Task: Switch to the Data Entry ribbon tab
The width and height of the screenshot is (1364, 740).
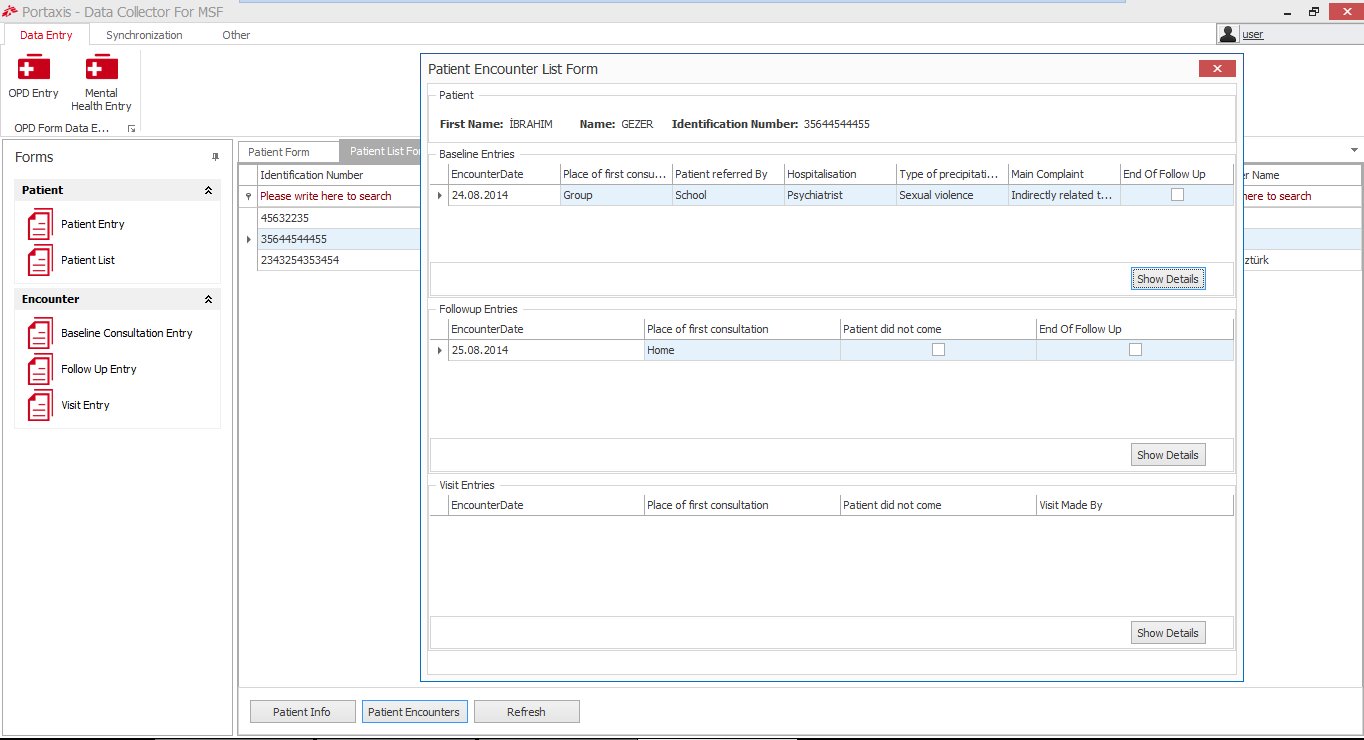Action: click(x=46, y=35)
